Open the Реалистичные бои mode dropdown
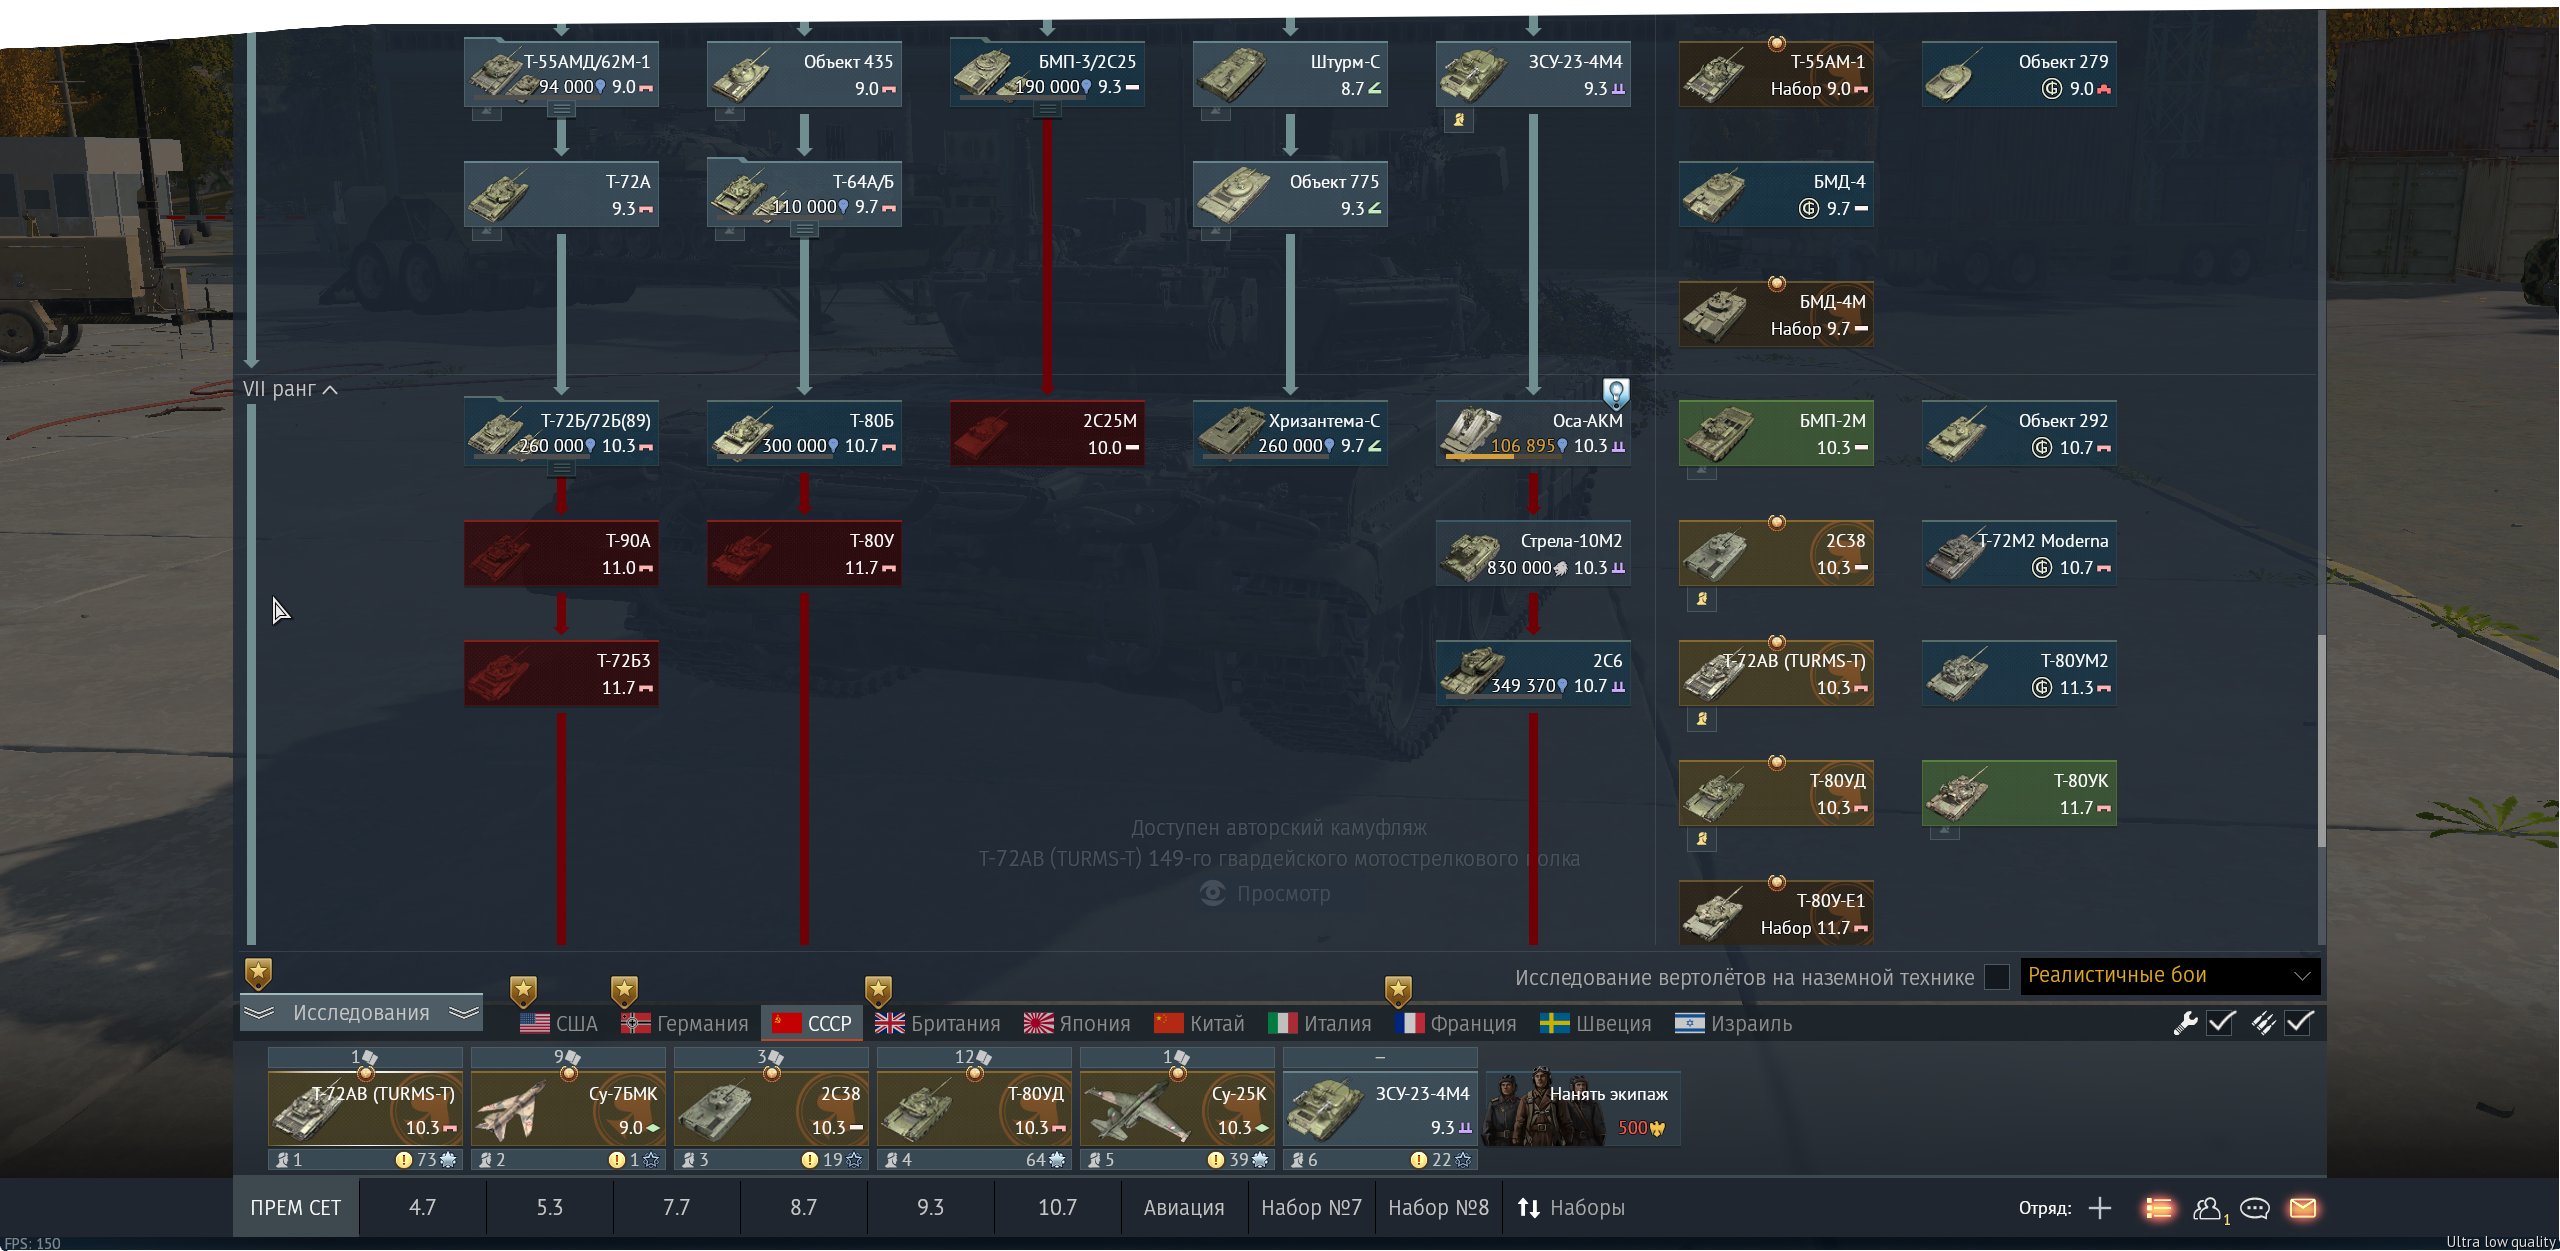 [x=2170, y=976]
